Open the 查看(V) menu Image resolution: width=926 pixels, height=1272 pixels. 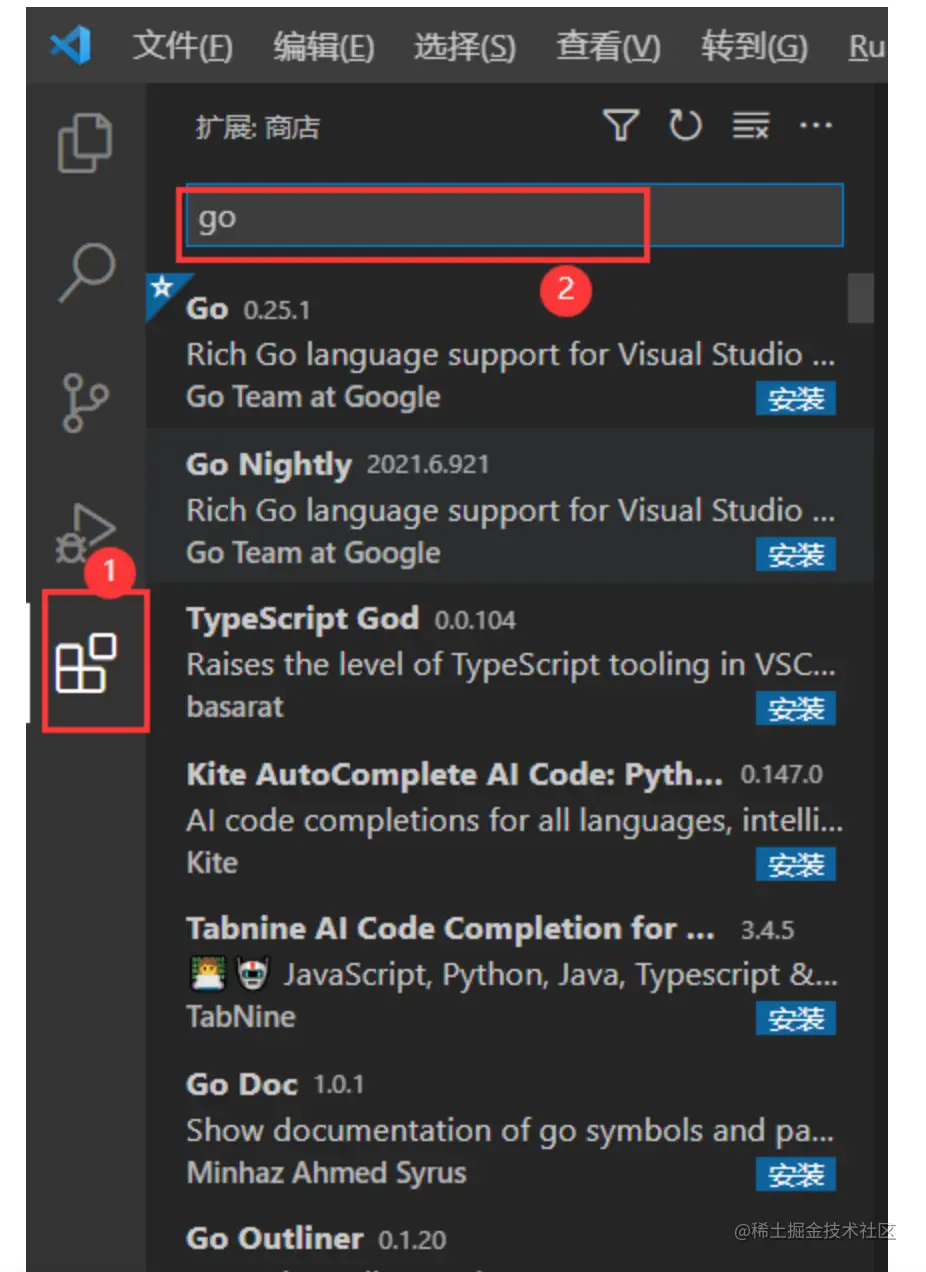point(608,47)
